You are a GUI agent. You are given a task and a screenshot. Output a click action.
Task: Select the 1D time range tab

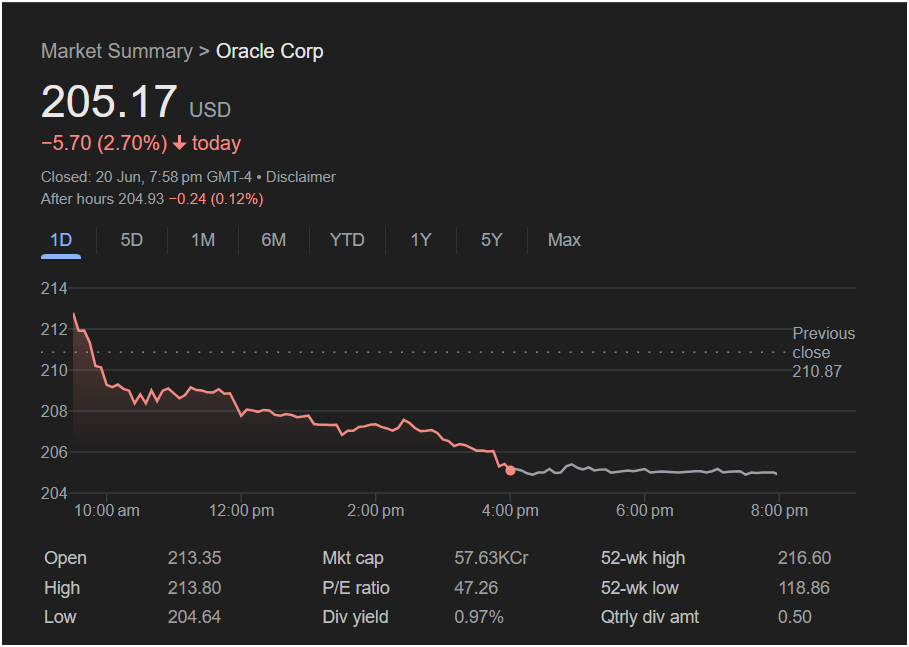tap(61, 240)
